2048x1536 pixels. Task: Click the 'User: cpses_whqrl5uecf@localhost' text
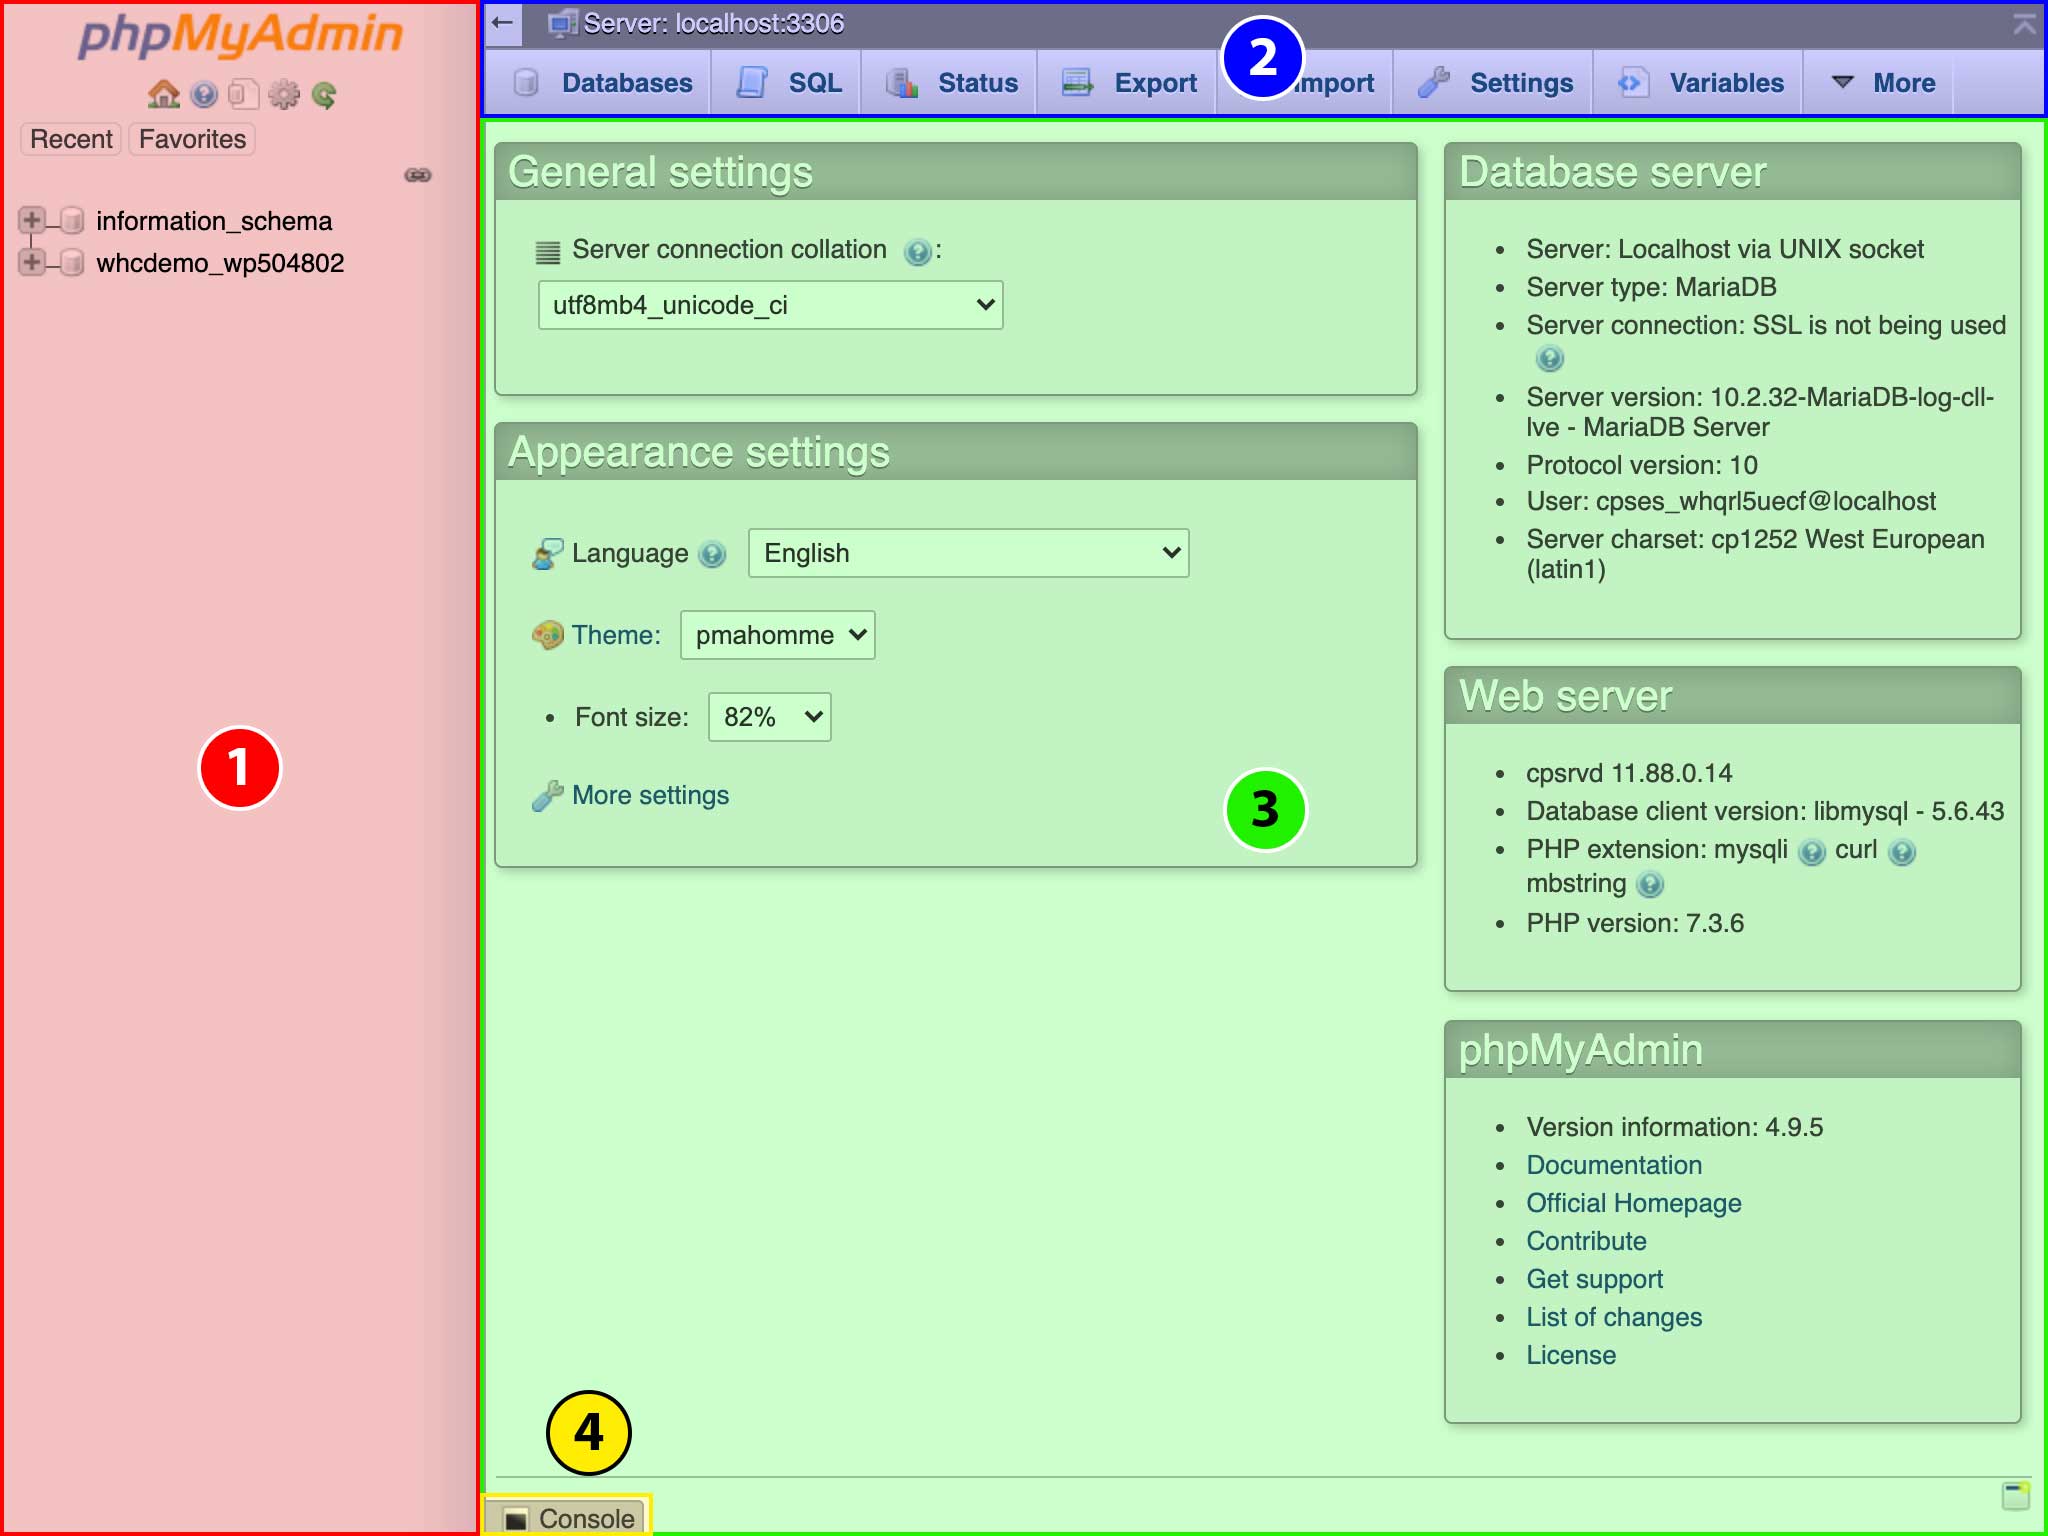pyautogui.click(x=1731, y=501)
